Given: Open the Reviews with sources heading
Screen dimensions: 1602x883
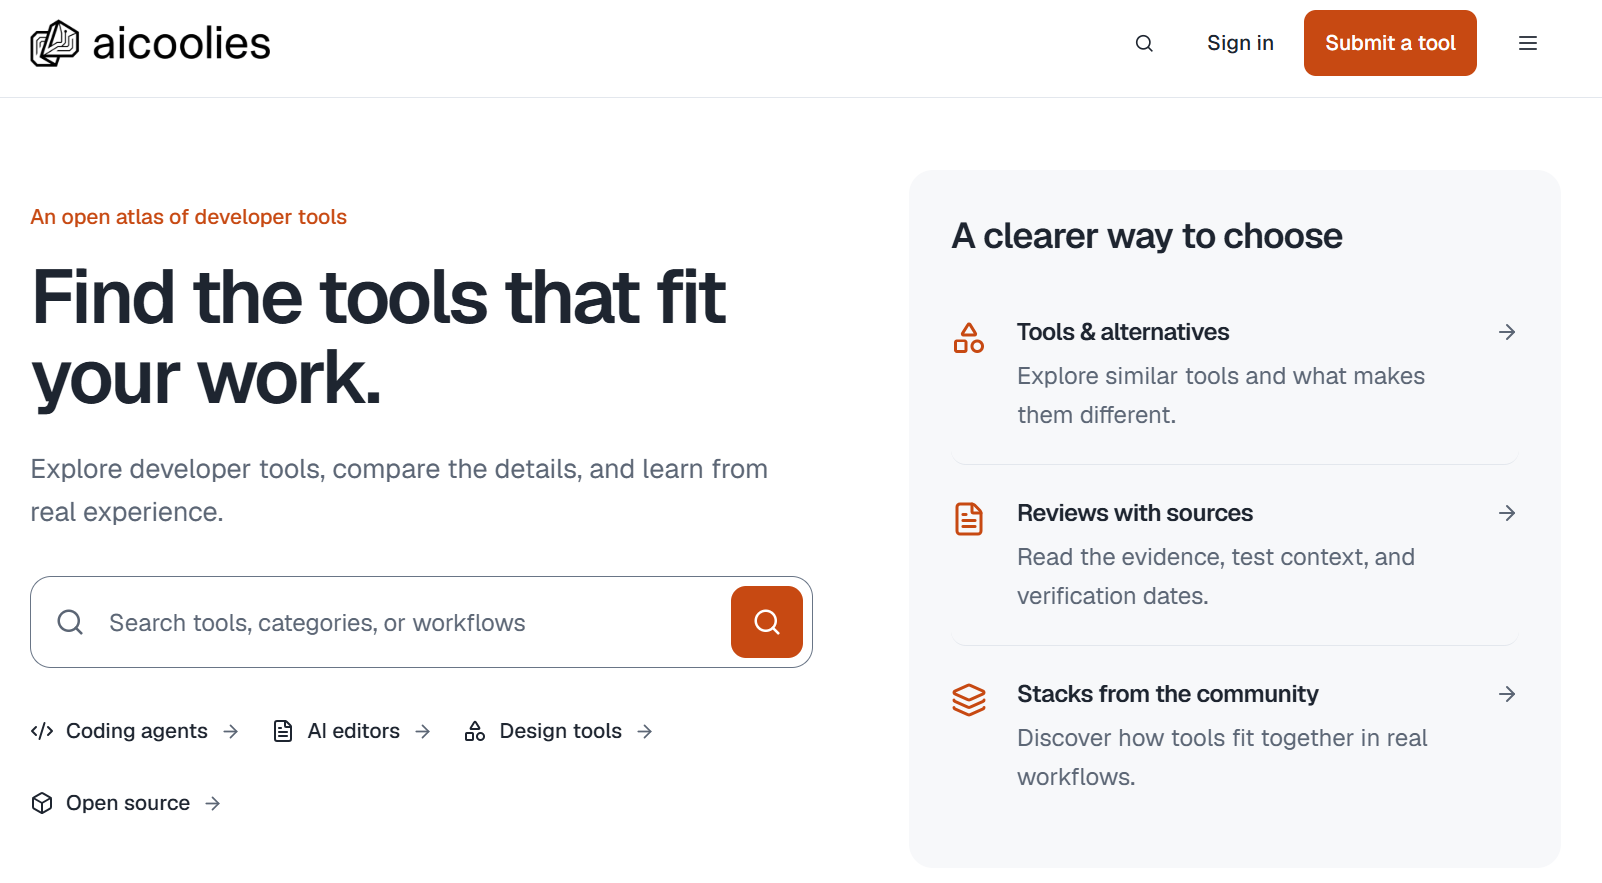Looking at the screenshot, I should tap(1135, 513).
